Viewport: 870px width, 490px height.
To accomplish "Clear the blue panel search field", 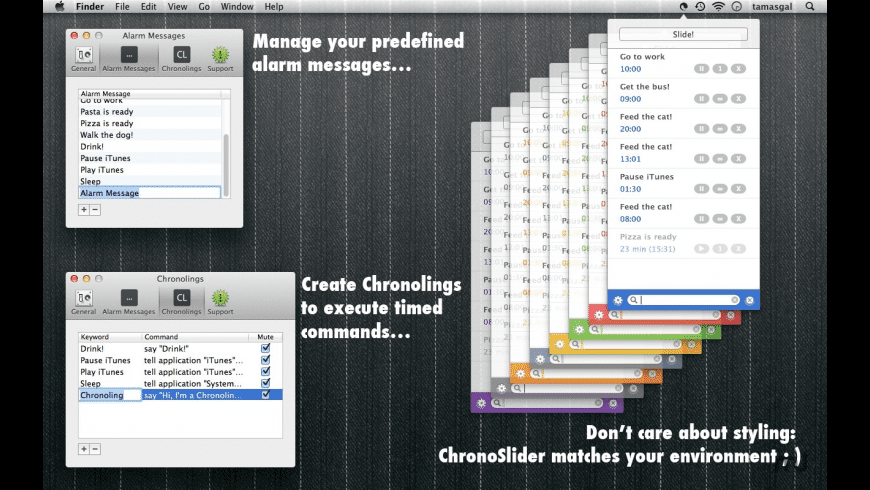I will coord(735,300).
